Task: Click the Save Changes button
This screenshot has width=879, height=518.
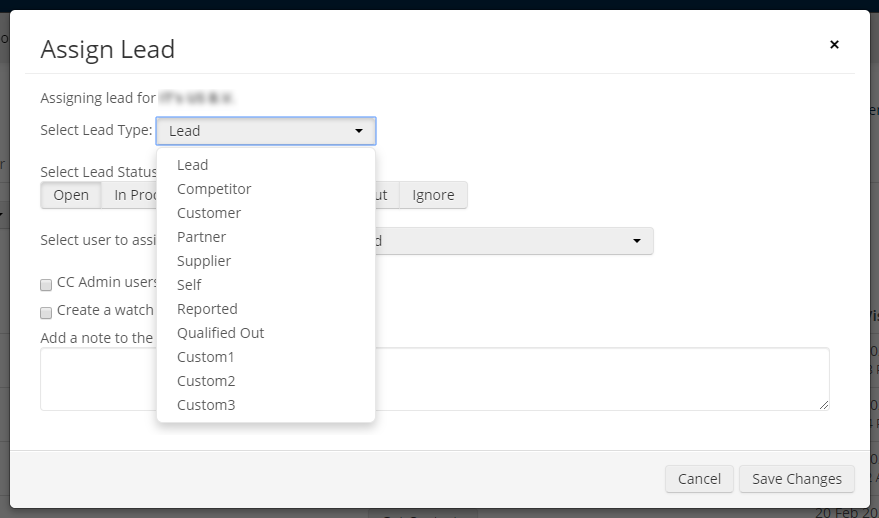Action: 797,479
